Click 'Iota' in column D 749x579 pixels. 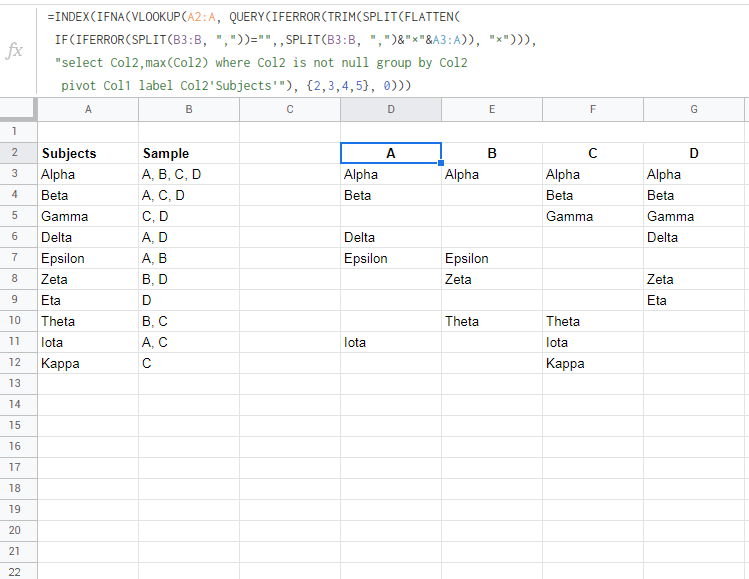(x=391, y=342)
